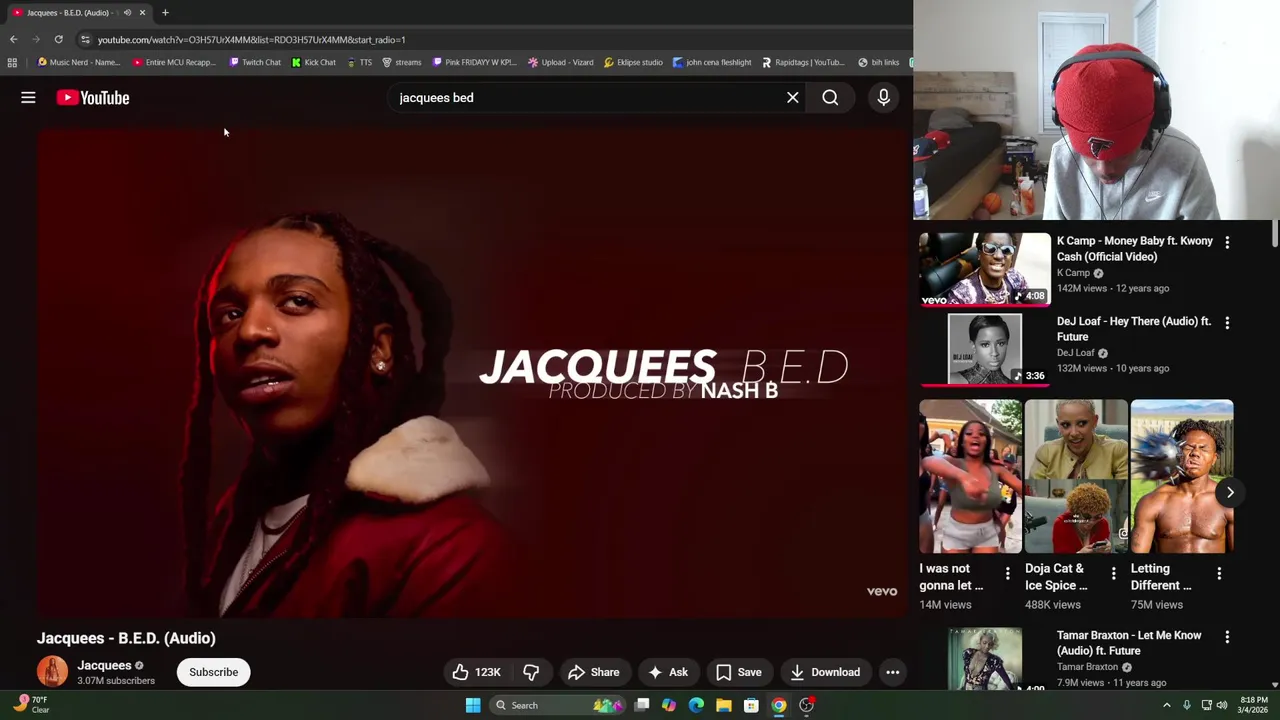This screenshot has width=1280, height=720.
Task: Open options for K Camp - Money Baby
Action: pyautogui.click(x=1227, y=242)
